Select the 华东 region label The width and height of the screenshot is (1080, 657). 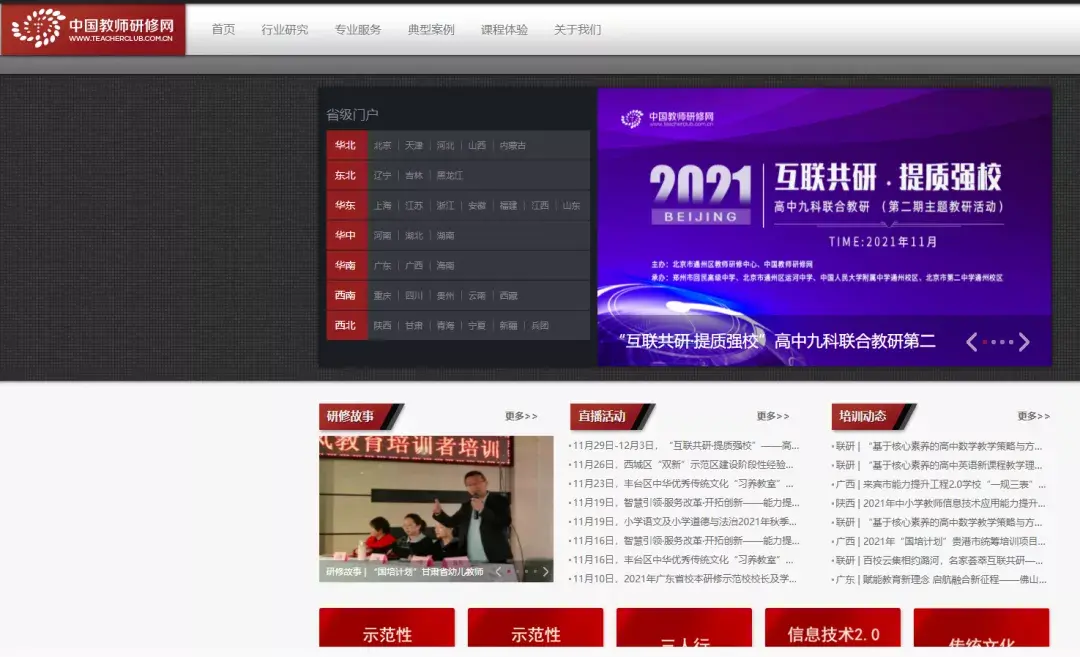(346, 205)
